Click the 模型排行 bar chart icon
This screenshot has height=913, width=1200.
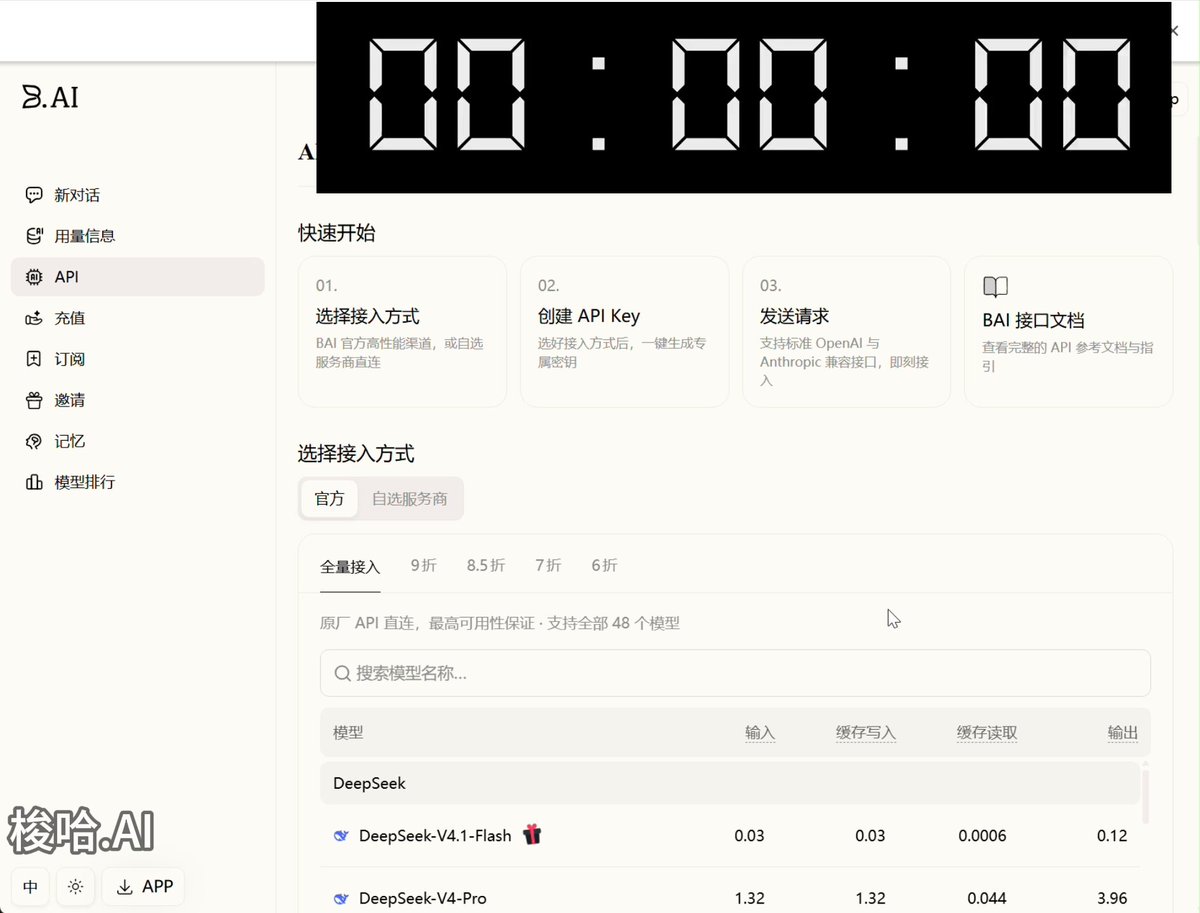(34, 482)
